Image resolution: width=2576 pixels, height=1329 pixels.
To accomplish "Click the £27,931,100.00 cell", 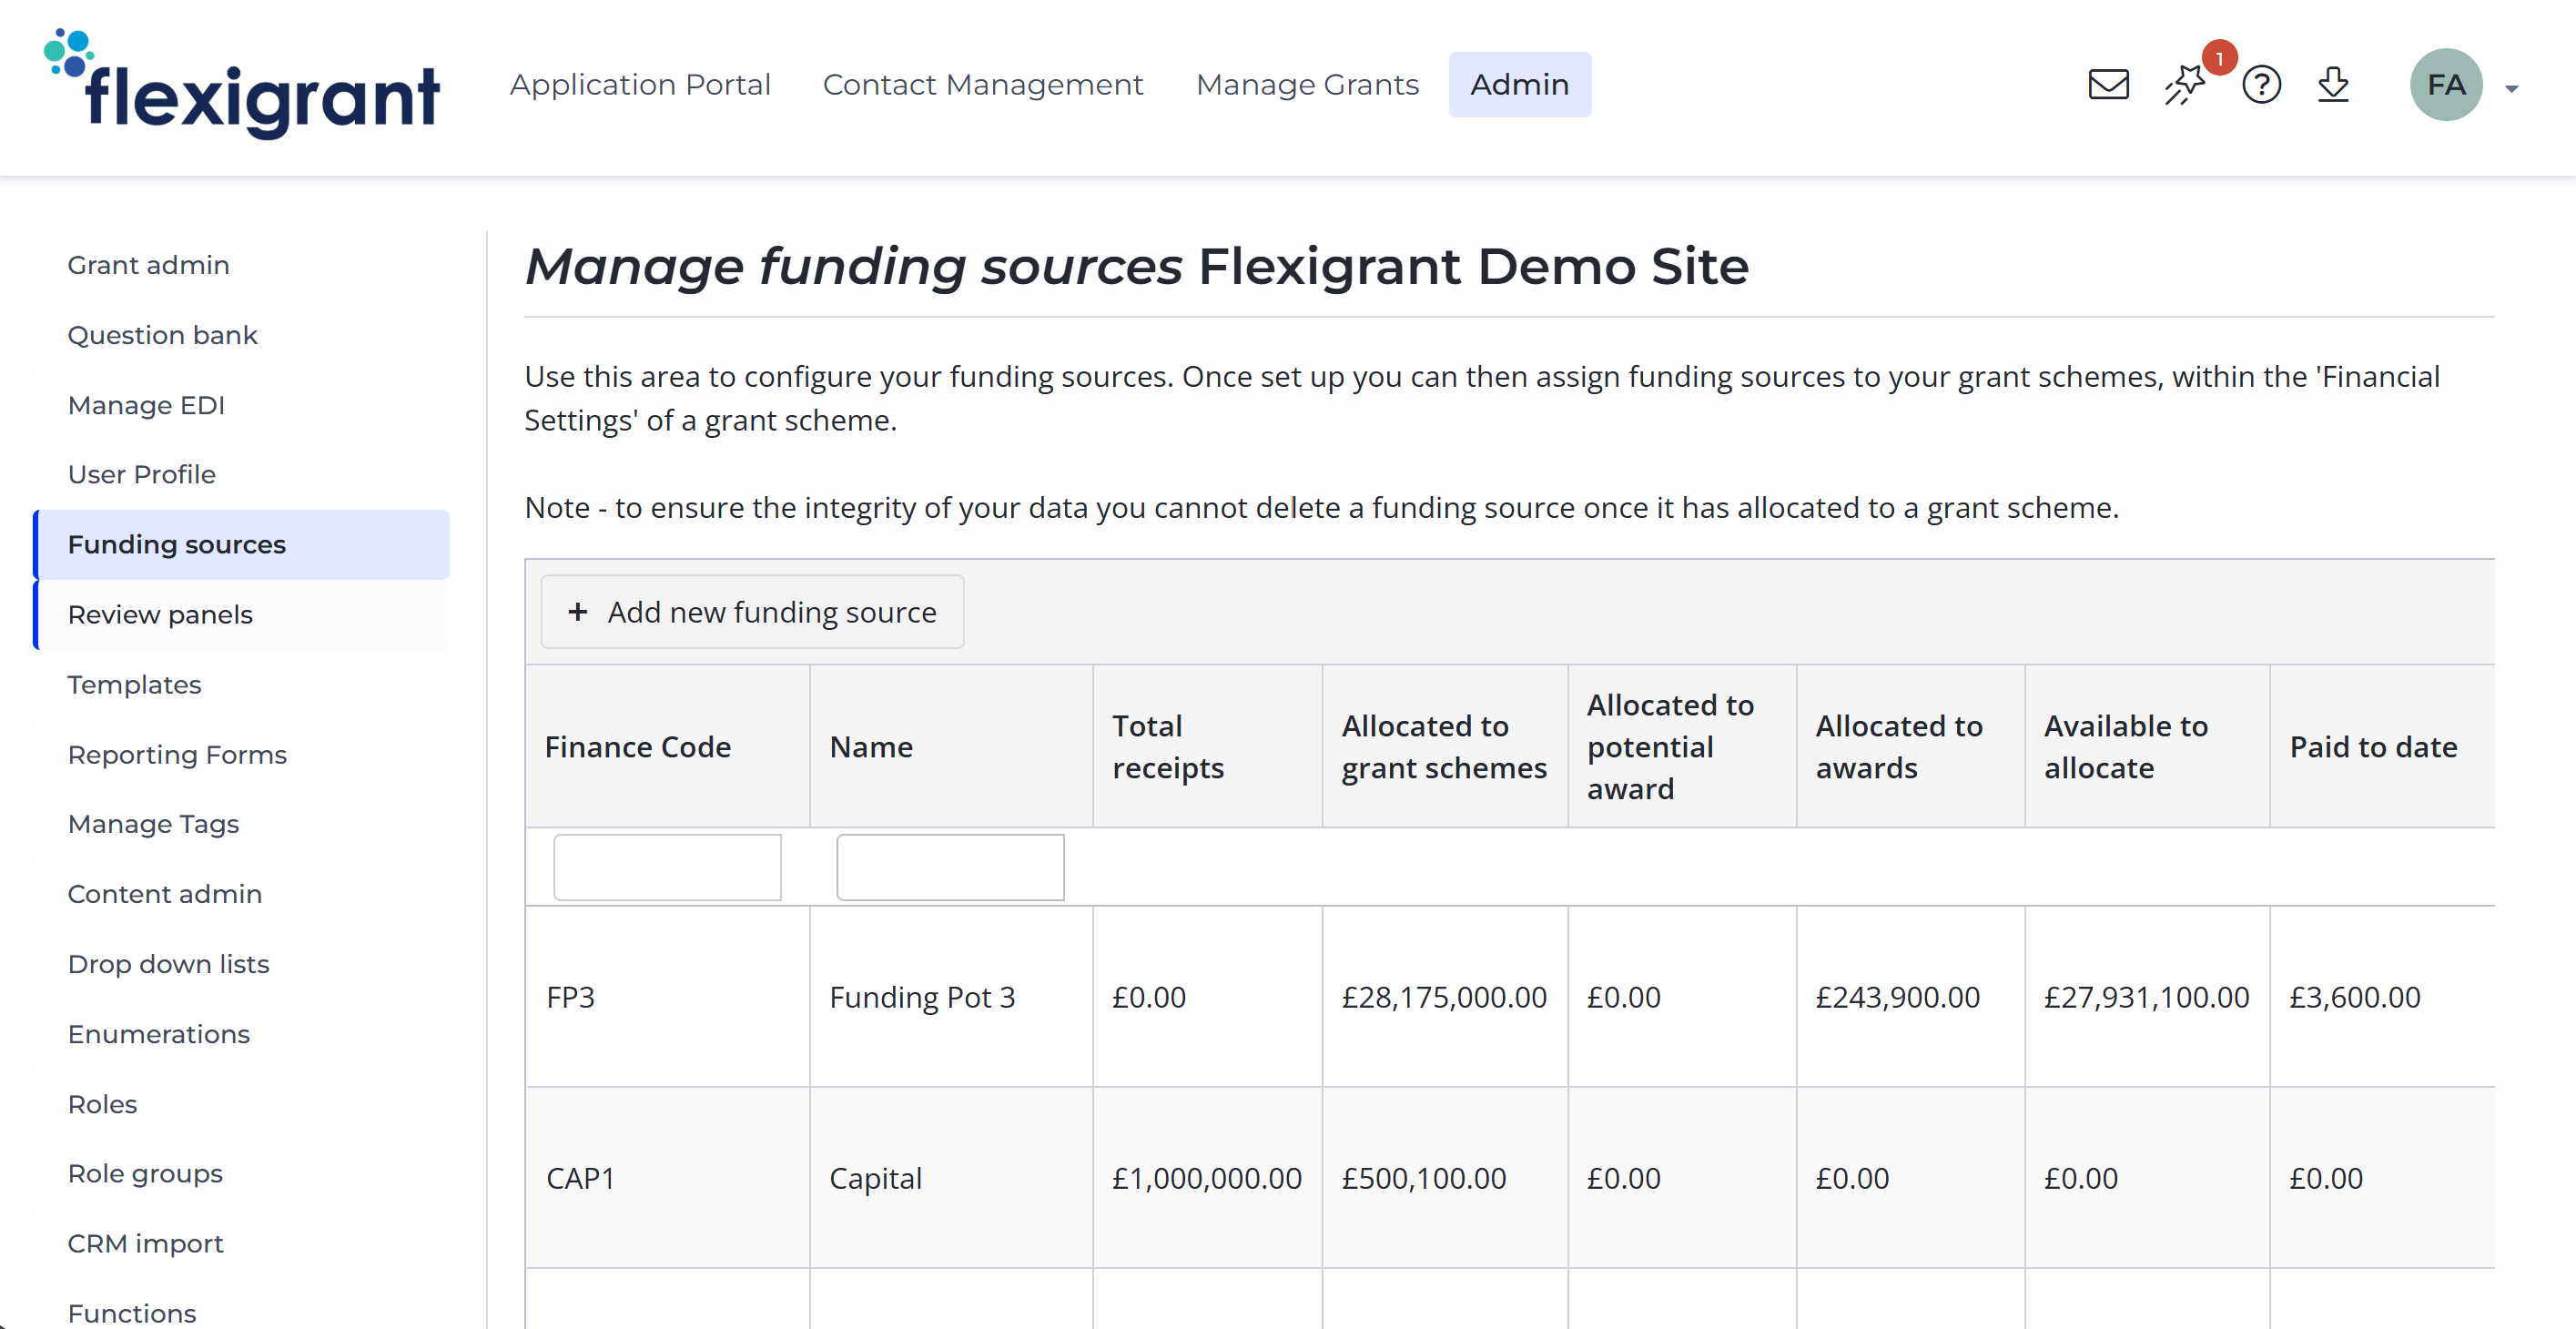I will pyautogui.click(x=2146, y=997).
